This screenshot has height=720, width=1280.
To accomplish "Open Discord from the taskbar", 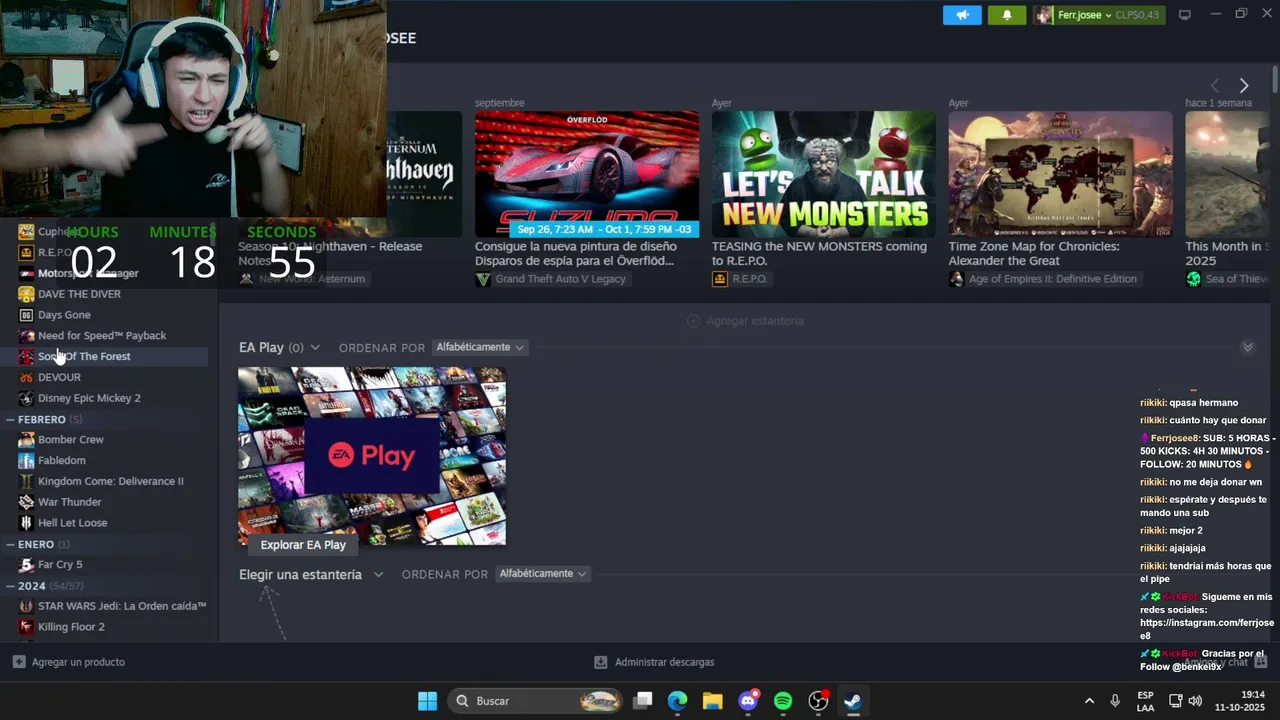I will click(748, 701).
